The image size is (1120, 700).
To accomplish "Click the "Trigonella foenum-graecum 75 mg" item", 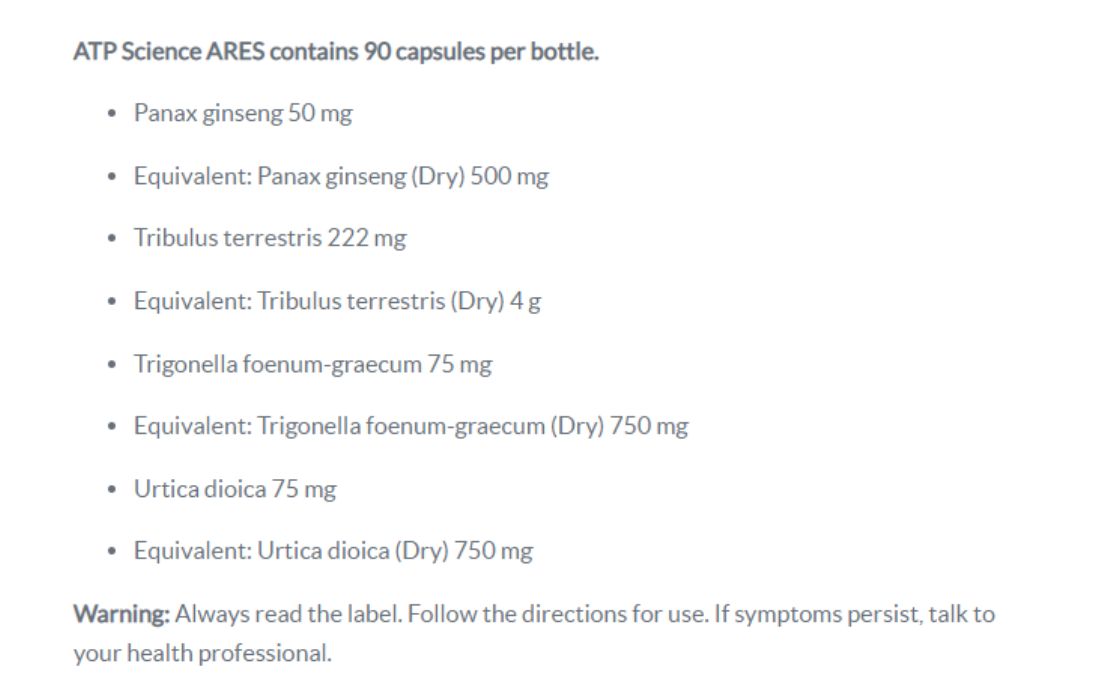I will coord(313,364).
